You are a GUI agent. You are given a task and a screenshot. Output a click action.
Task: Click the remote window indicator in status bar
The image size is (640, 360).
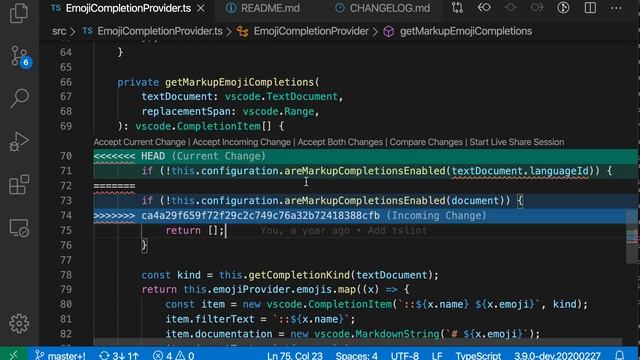[x=13, y=355]
